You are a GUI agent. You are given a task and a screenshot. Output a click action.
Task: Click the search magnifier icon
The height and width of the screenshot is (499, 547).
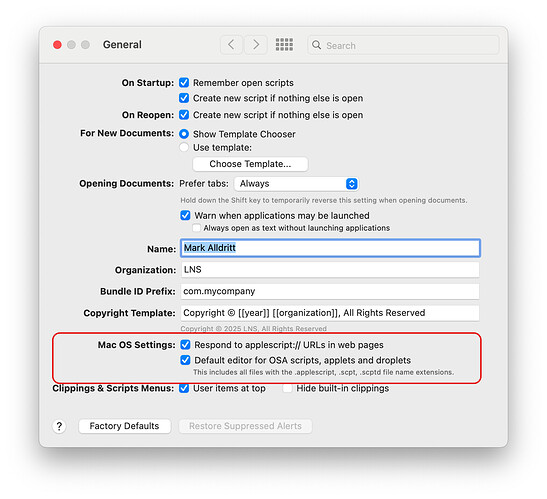click(x=316, y=45)
